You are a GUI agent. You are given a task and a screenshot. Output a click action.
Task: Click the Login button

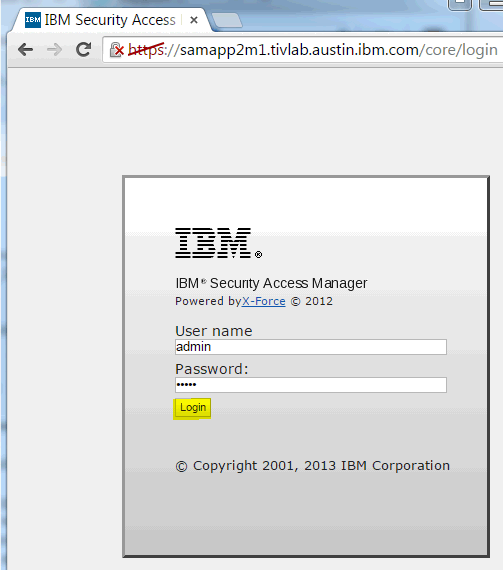pyautogui.click(x=193, y=408)
